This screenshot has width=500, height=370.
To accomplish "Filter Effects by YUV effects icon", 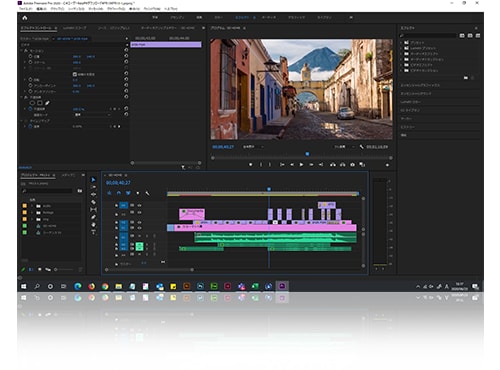I will (x=478, y=36).
